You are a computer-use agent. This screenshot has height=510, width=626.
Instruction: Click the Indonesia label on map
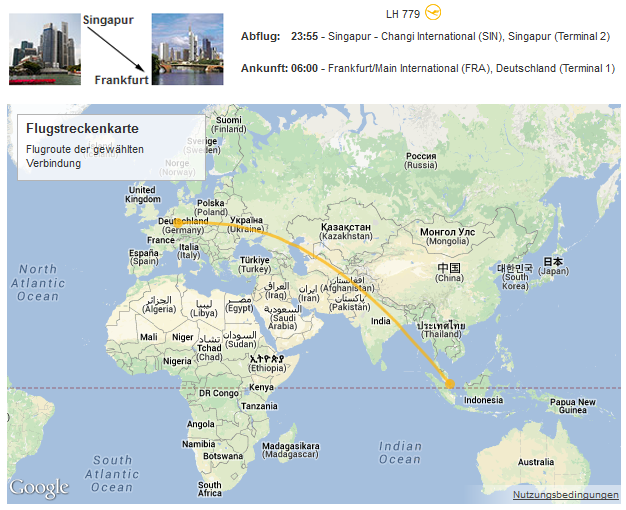[x=483, y=400]
